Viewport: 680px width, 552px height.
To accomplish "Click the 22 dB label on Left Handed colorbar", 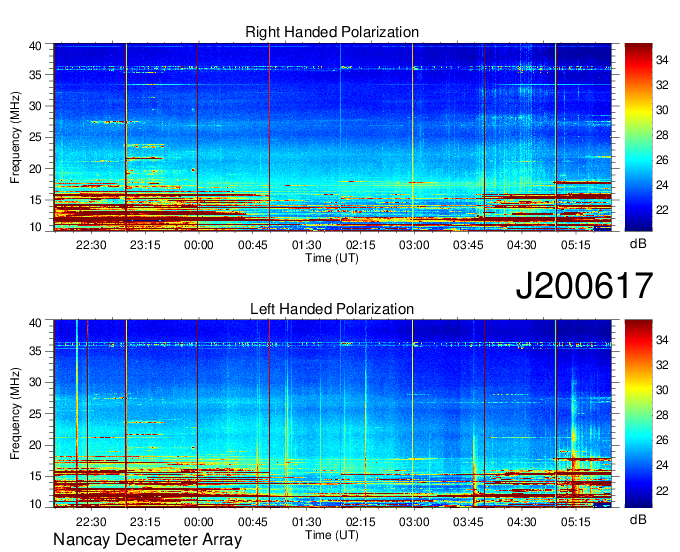I will (662, 491).
